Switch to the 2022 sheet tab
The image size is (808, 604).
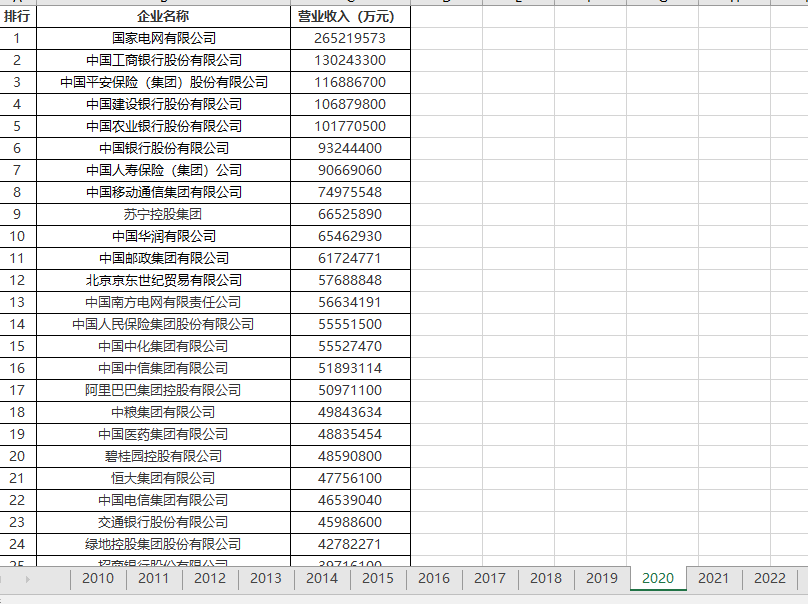(x=770, y=578)
